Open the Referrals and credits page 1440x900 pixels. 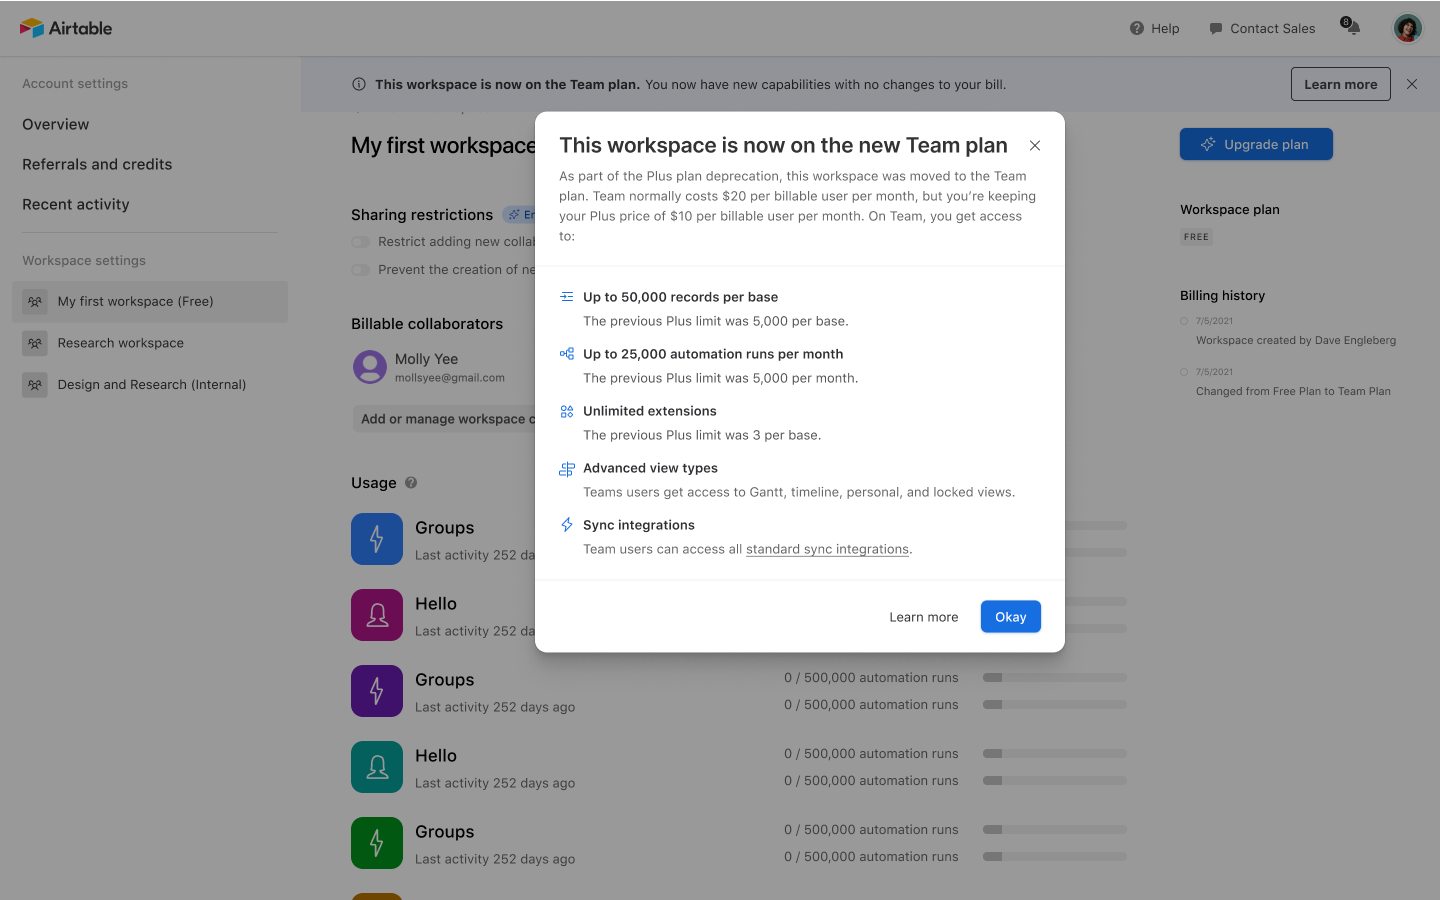click(97, 164)
